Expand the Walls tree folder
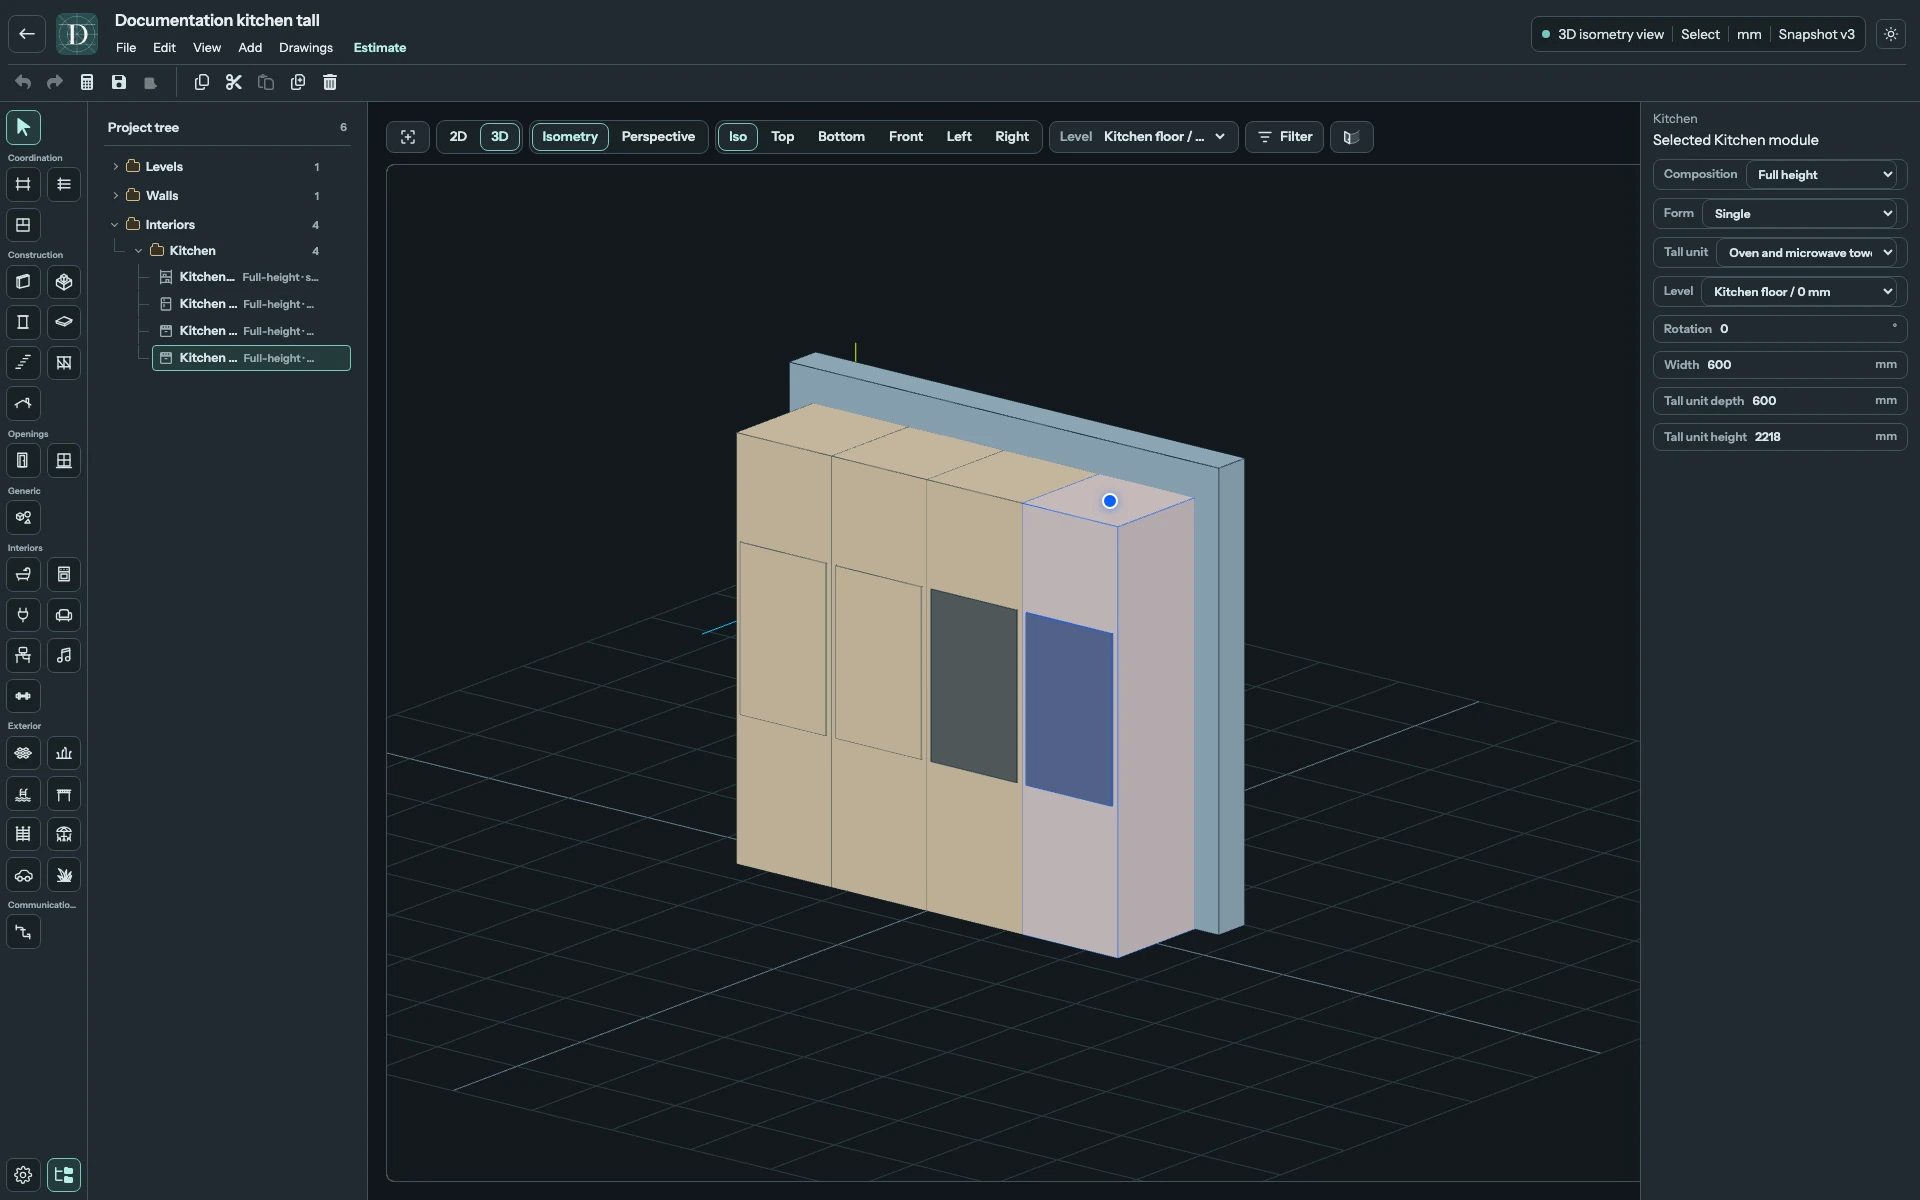 115,196
